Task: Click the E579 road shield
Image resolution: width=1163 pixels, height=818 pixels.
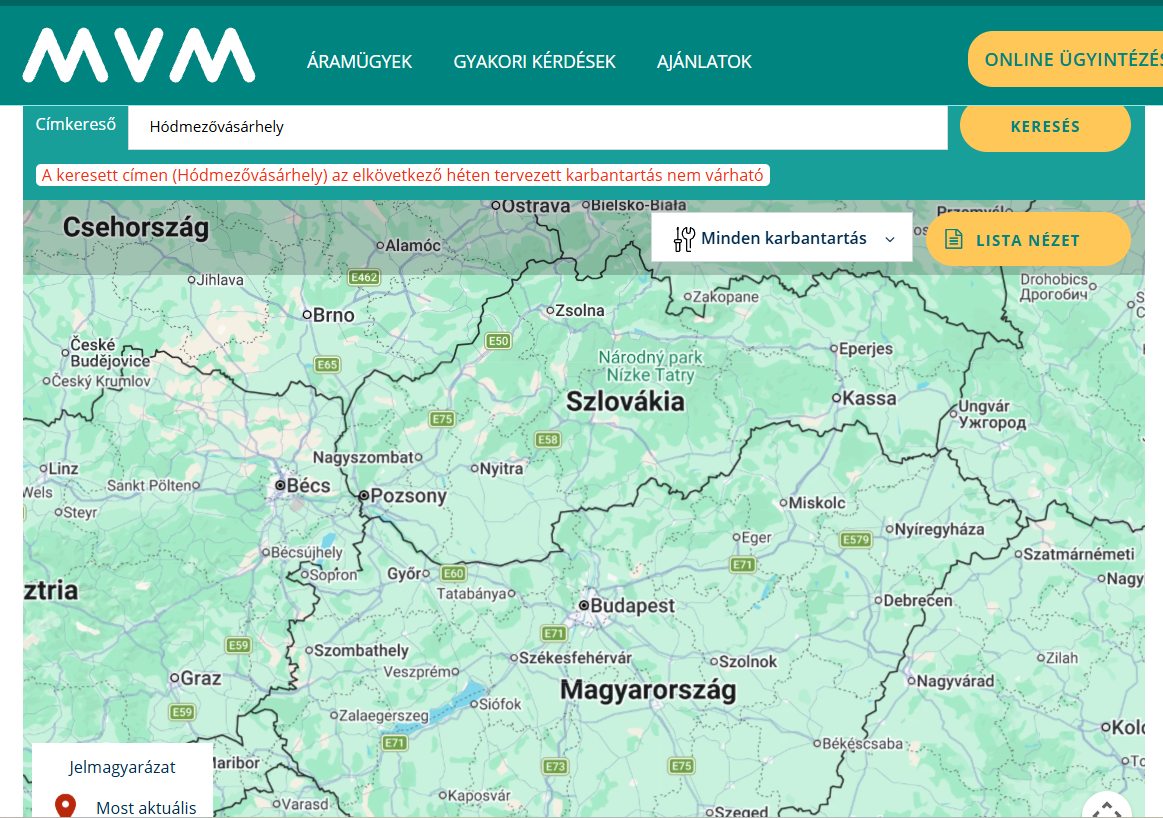Action: click(x=855, y=540)
